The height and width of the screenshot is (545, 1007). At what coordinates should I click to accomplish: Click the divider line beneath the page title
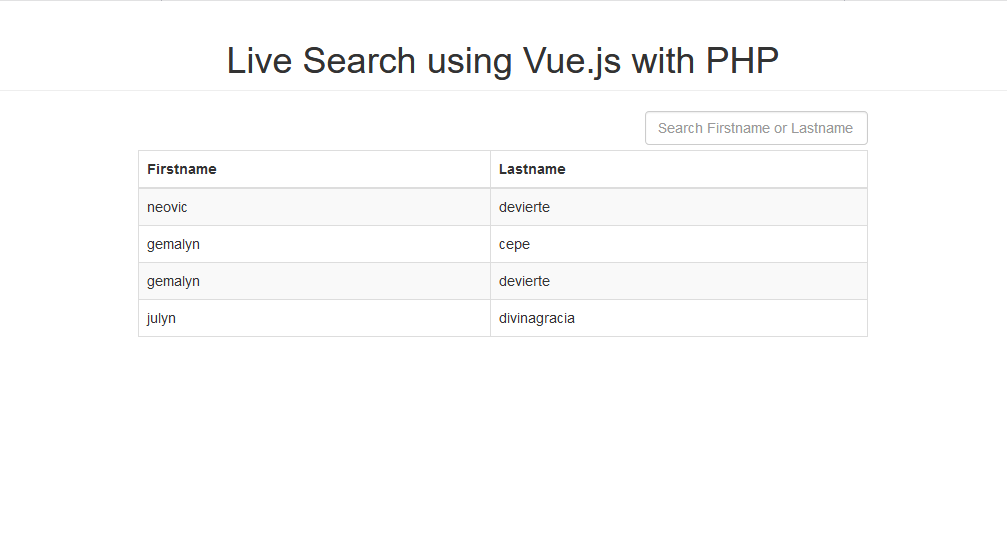coord(503,90)
